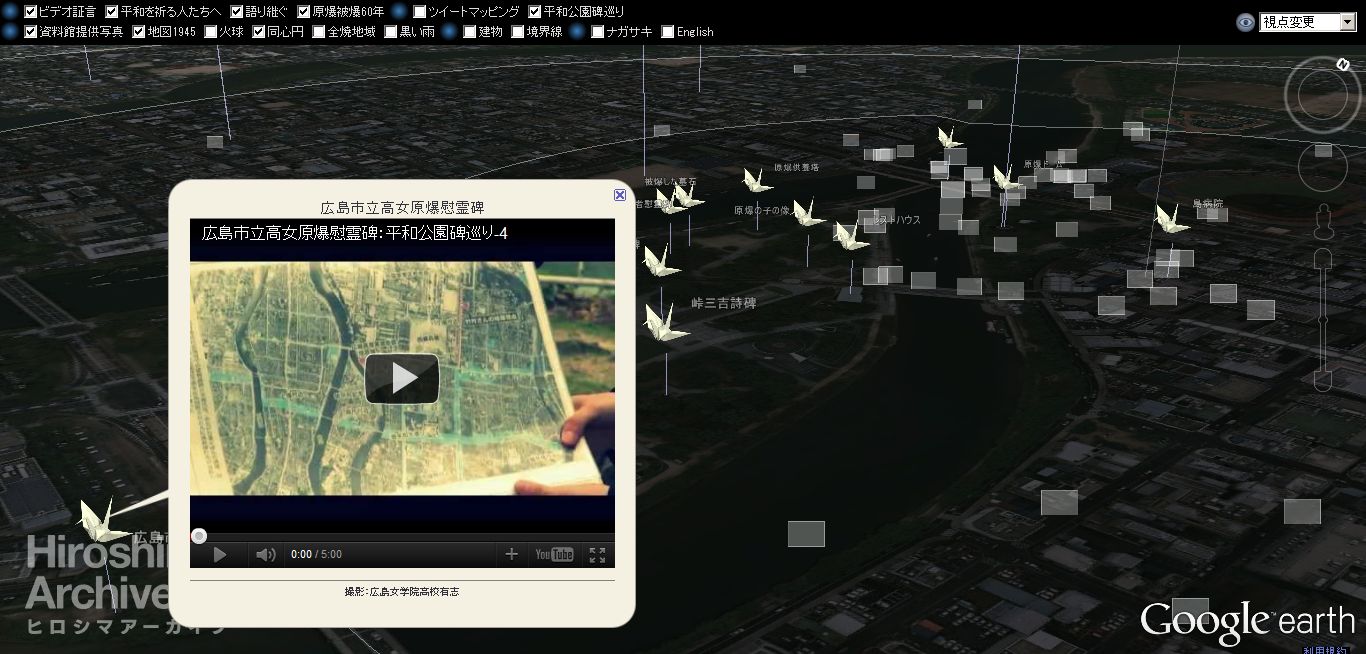Toggle the 語り継ぐ checkbox
This screenshot has height=654, width=1366.
pos(237,12)
